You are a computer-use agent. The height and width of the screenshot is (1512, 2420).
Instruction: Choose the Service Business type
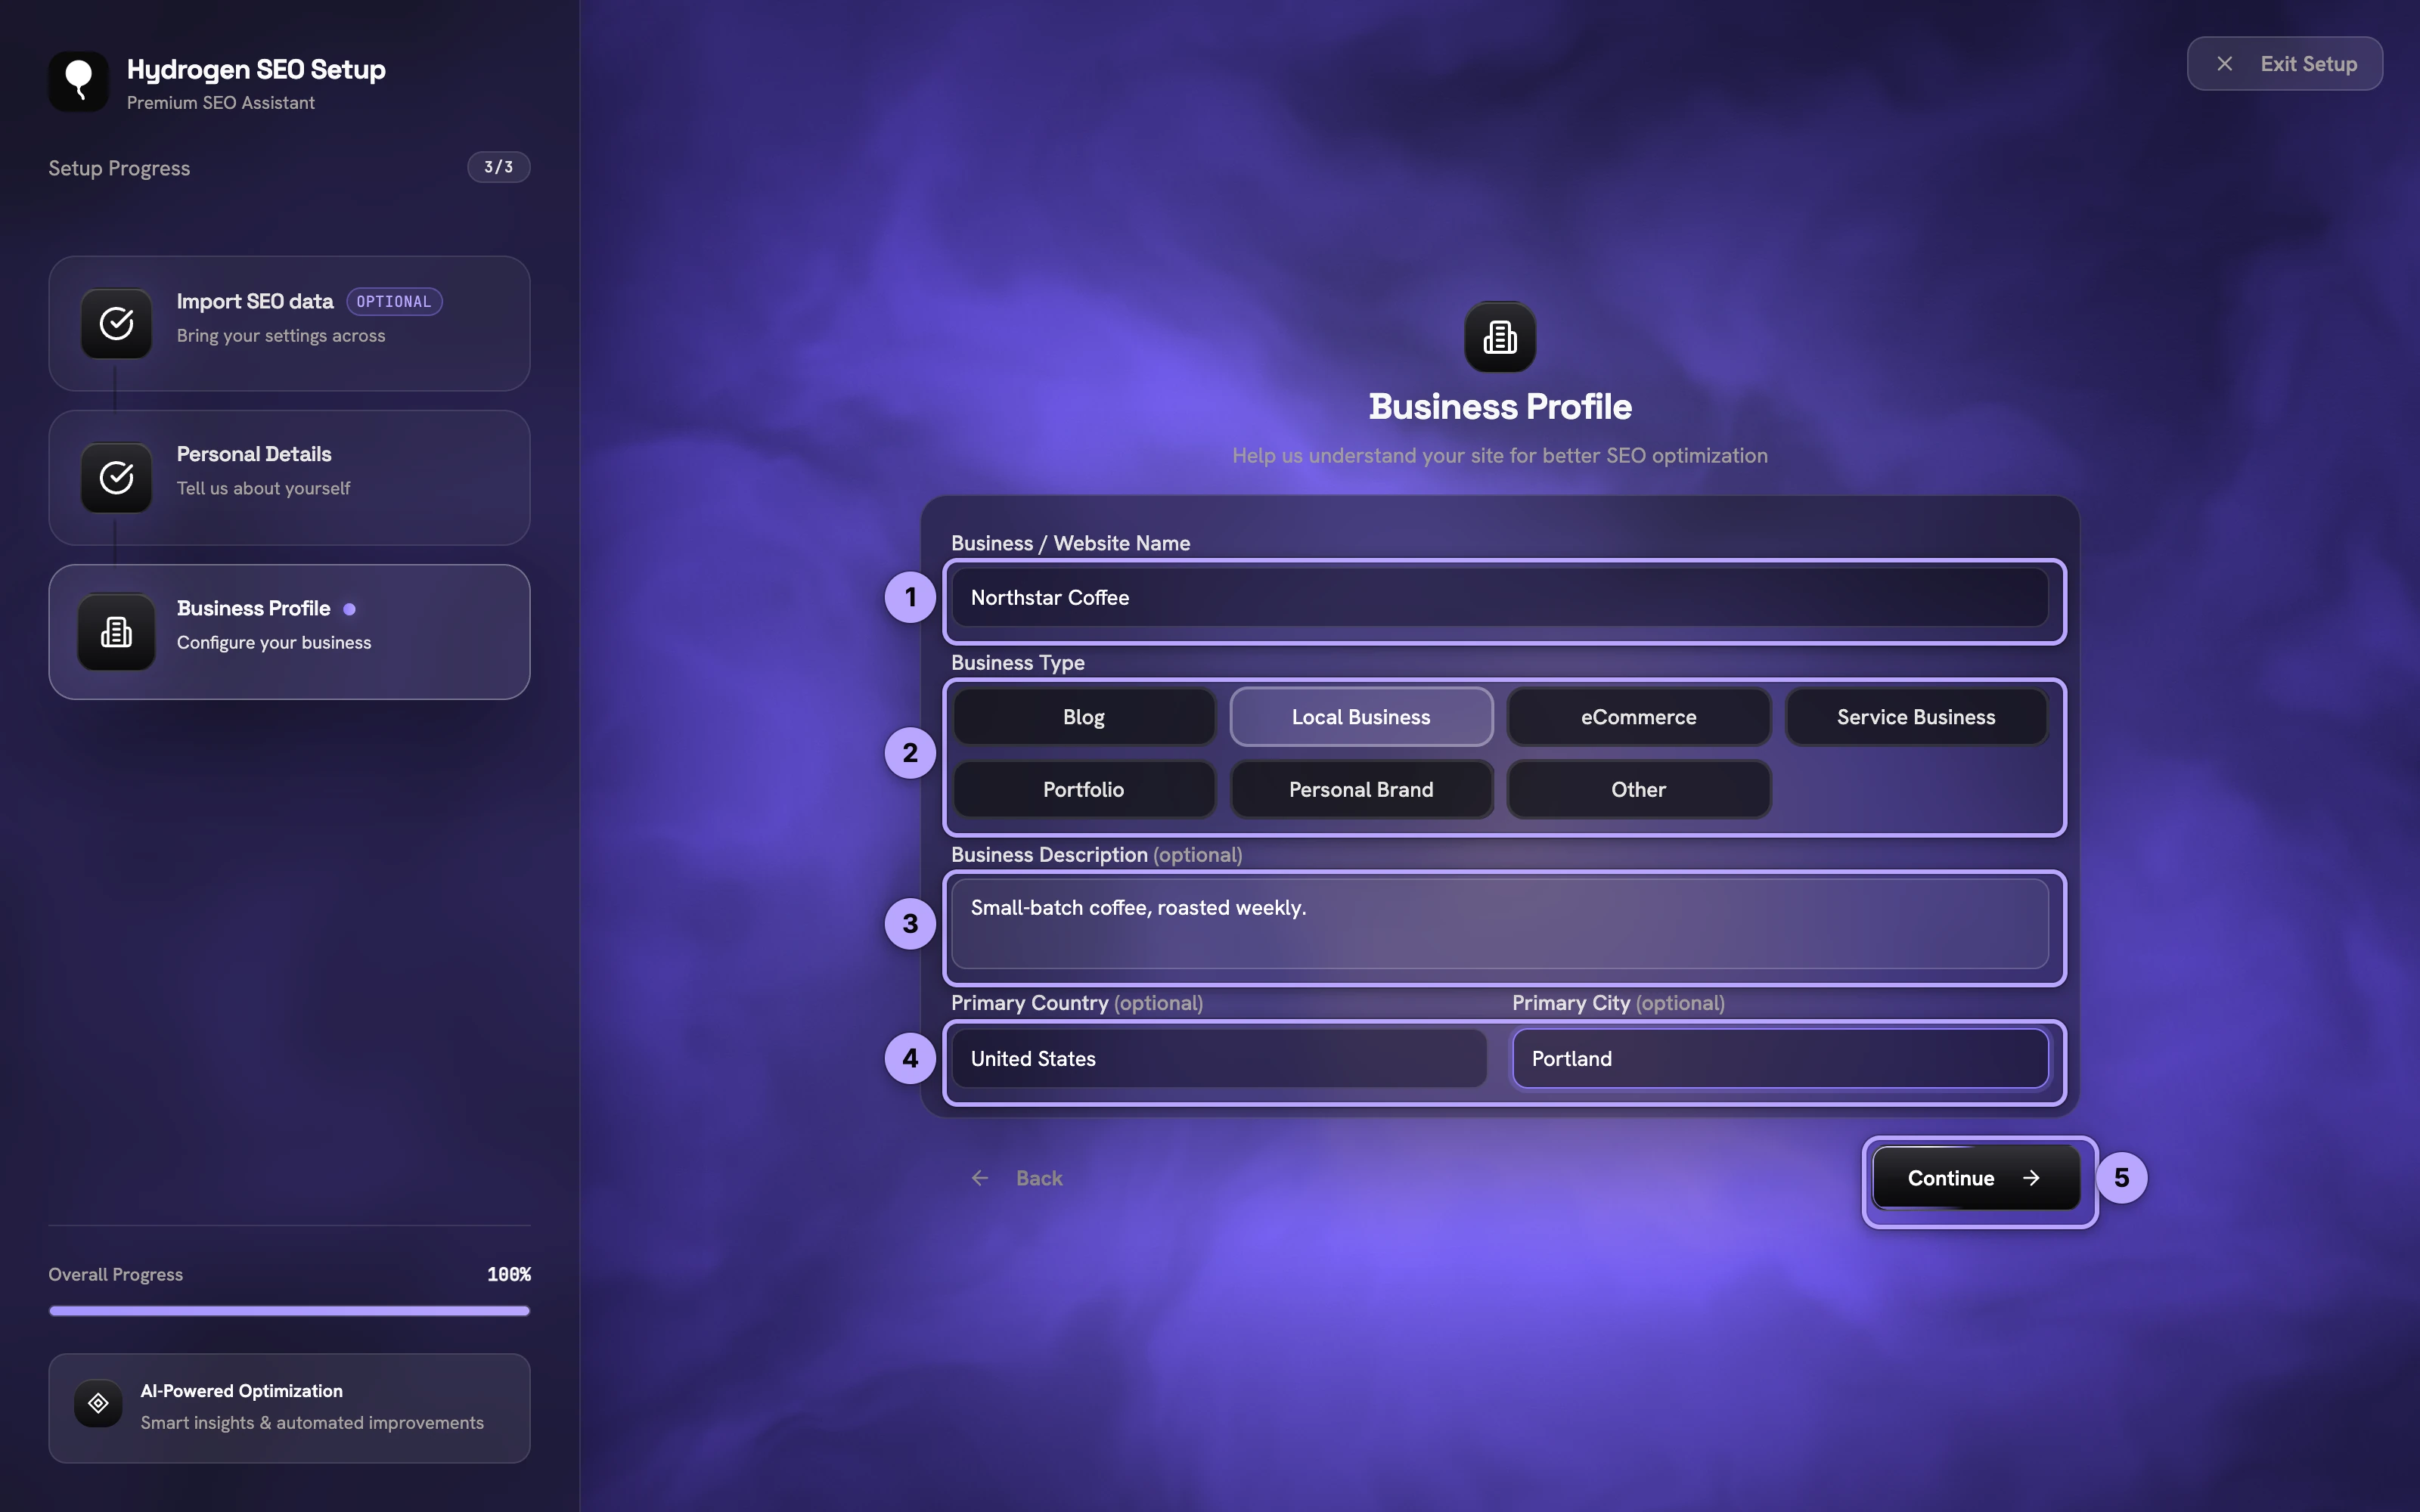click(x=1916, y=717)
